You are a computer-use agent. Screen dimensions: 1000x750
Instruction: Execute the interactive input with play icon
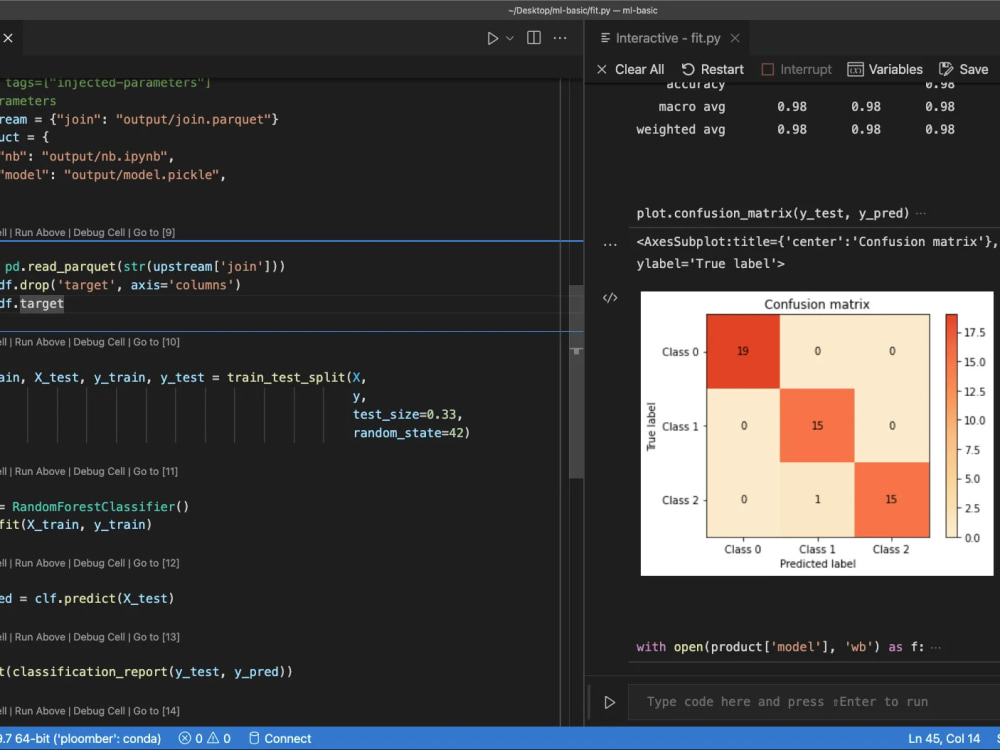point(610,702)
